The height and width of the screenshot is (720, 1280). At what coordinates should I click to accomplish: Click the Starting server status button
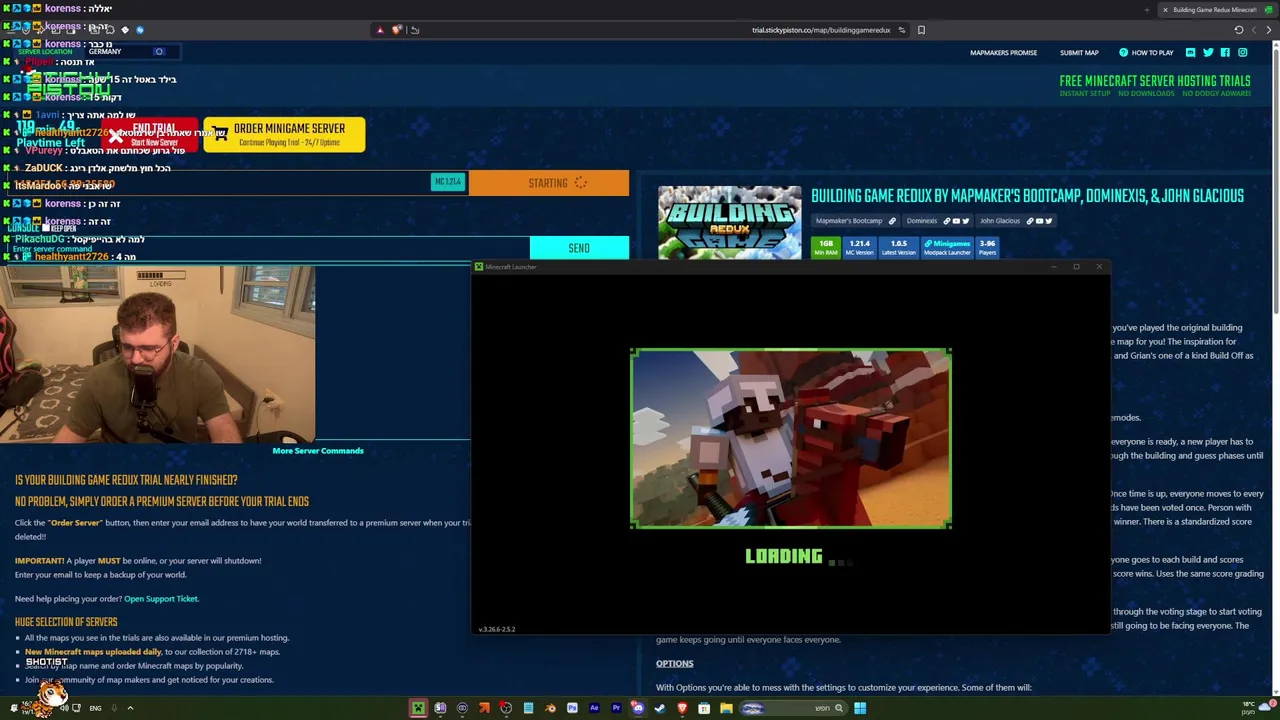549,183
